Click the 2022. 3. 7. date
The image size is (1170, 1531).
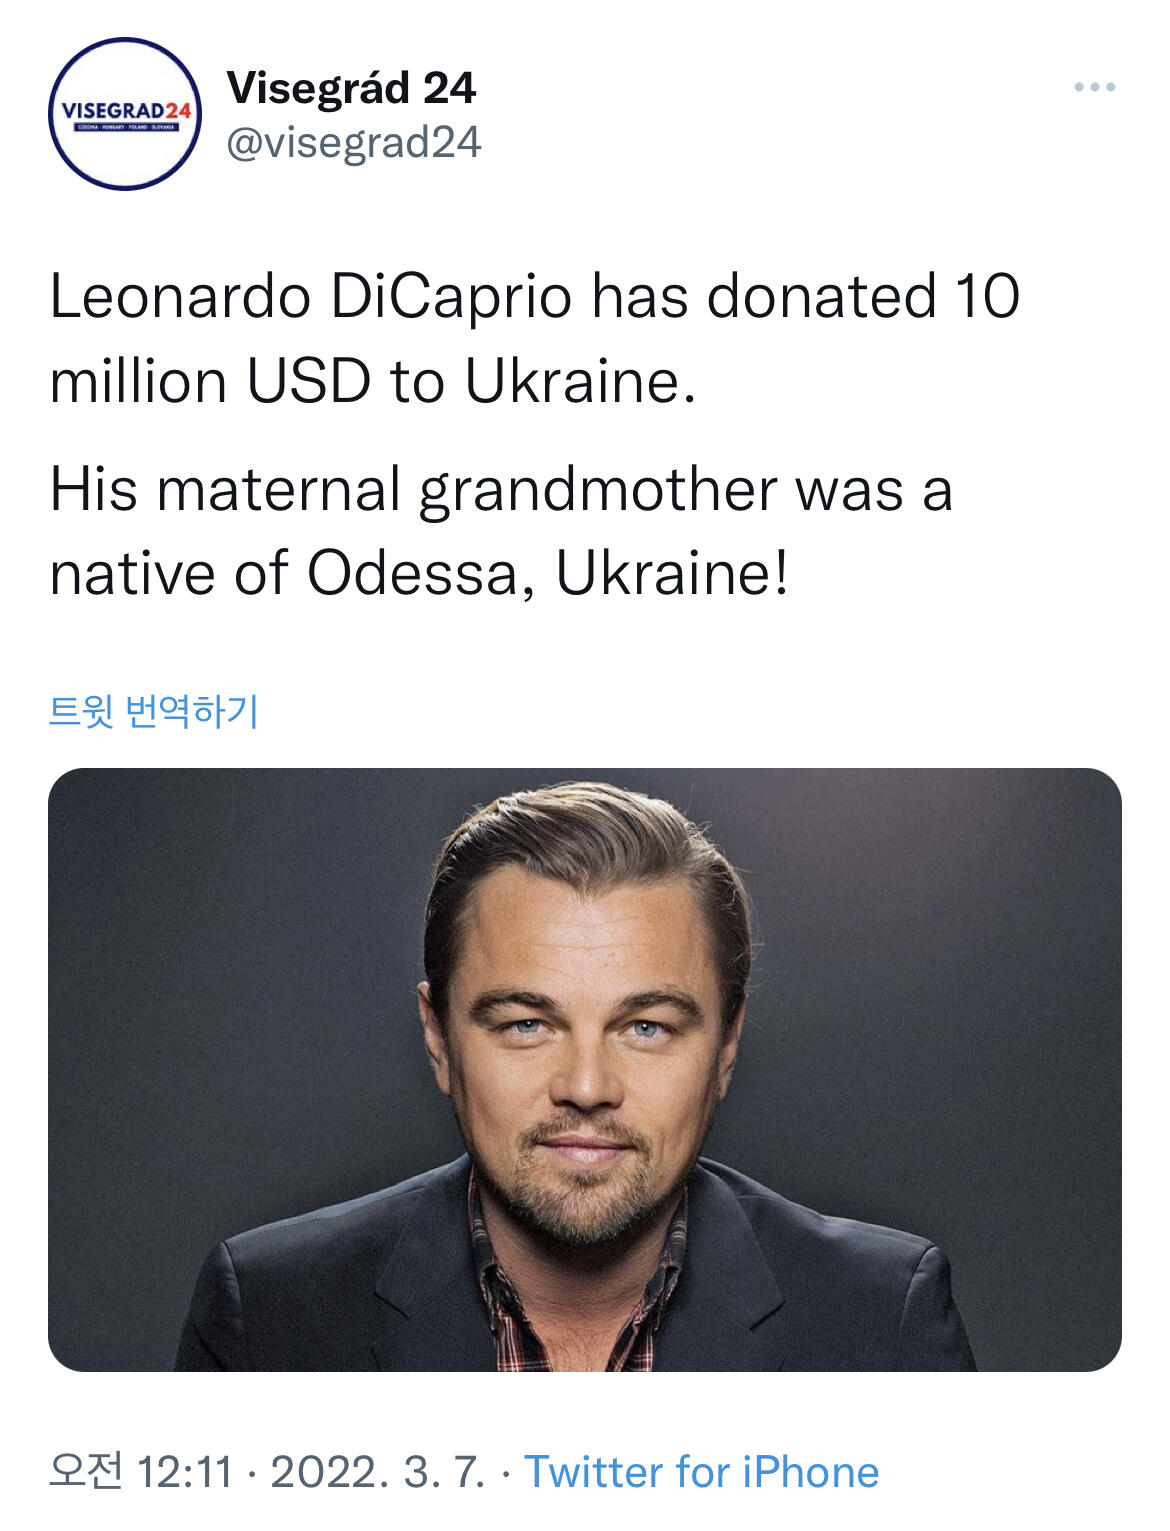point(377,1472)
